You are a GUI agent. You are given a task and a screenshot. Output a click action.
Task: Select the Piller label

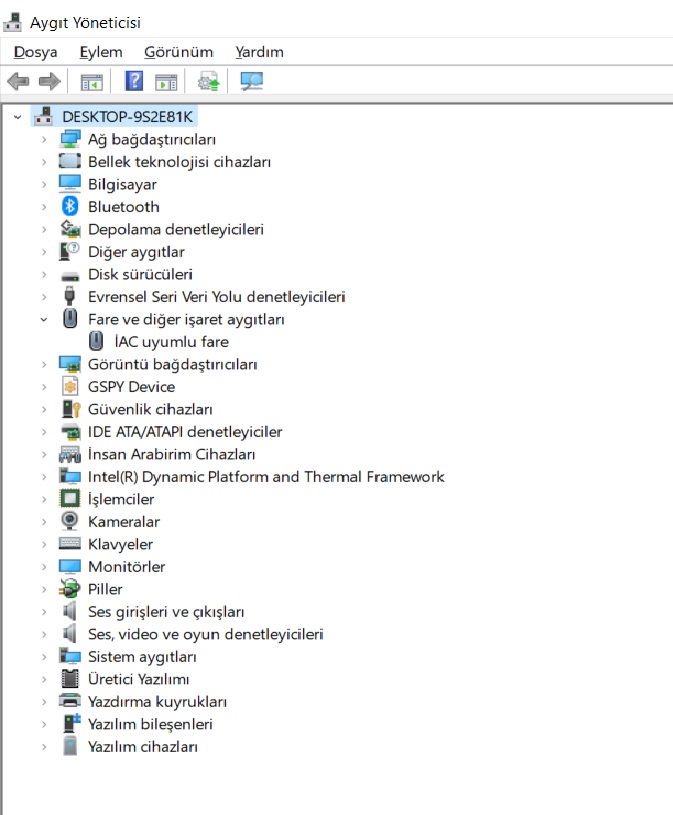(x=105, y=589)
